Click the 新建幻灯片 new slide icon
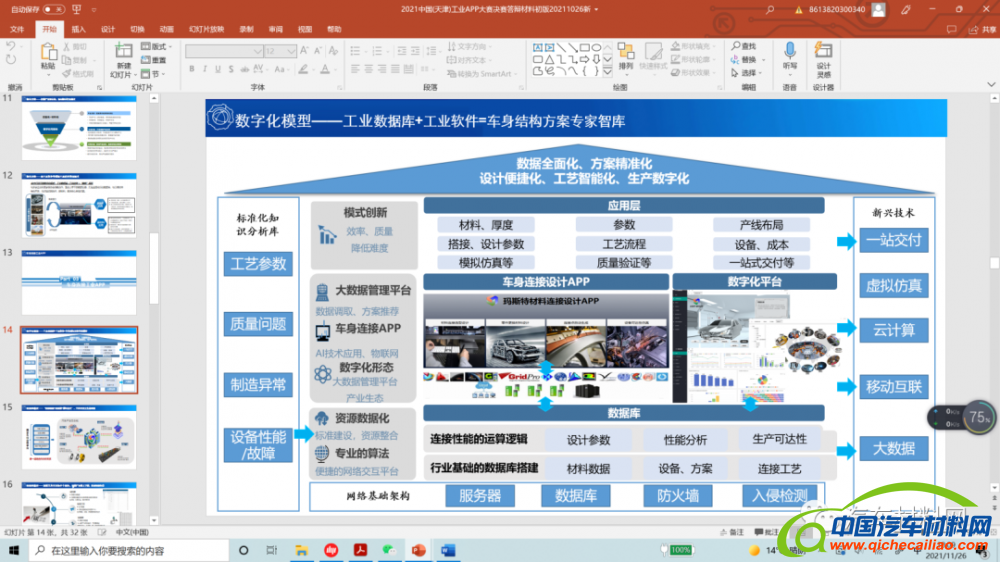 click(123, 51)
